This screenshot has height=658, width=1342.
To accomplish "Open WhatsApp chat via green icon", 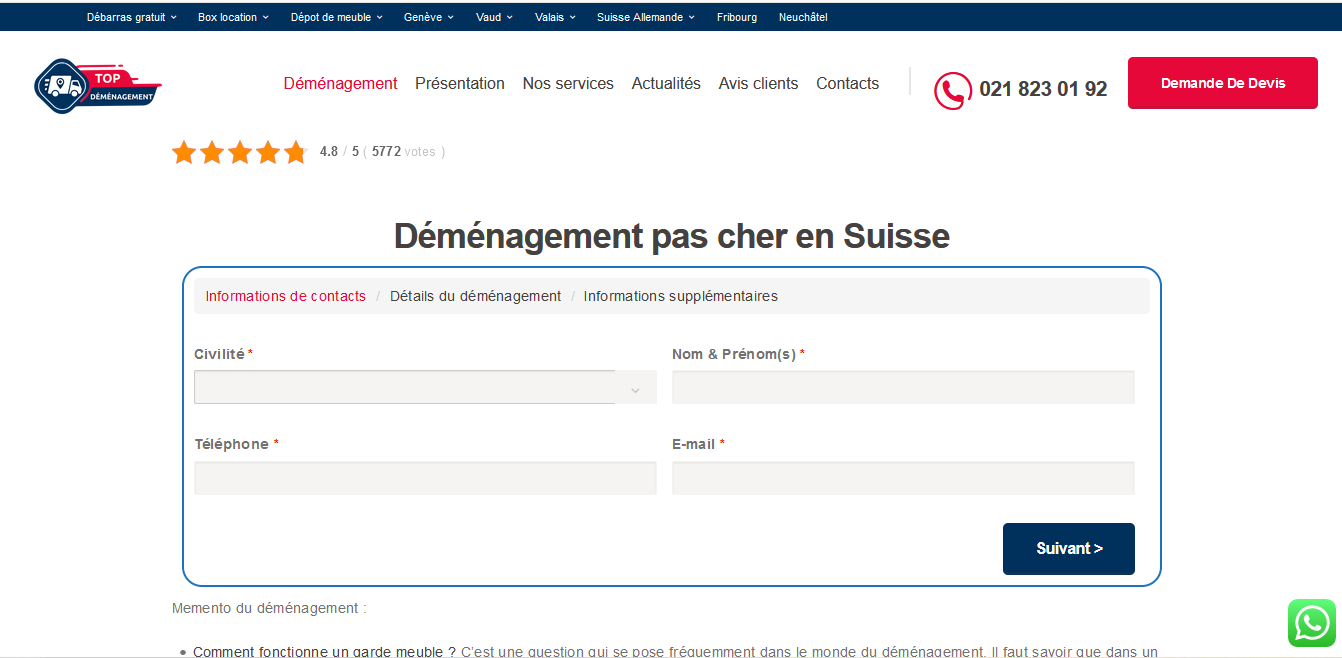I will coord(1311,623).
